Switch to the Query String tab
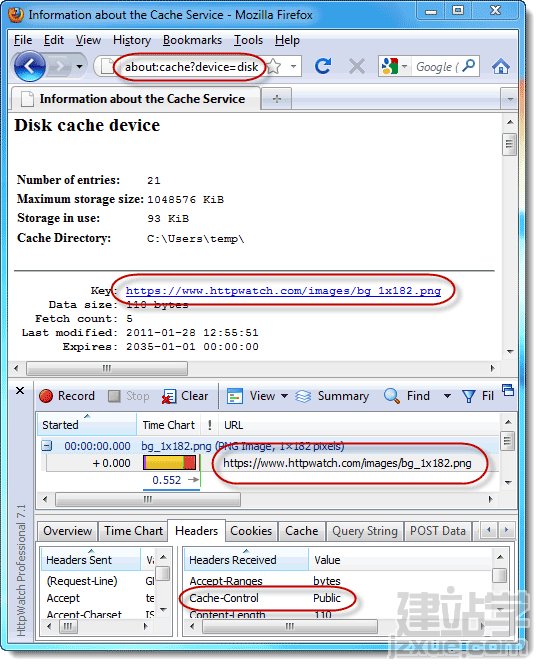This screenshot has height=666, width=541. coord(365,531)
